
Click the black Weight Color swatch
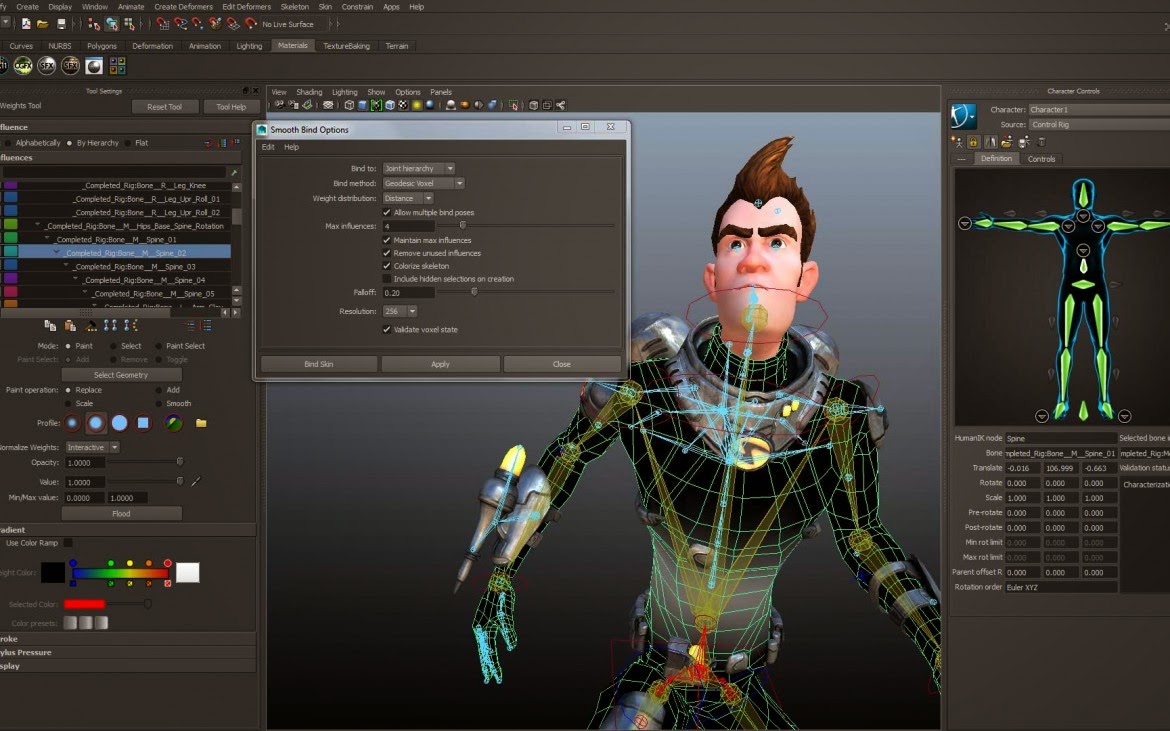(51, 572)
